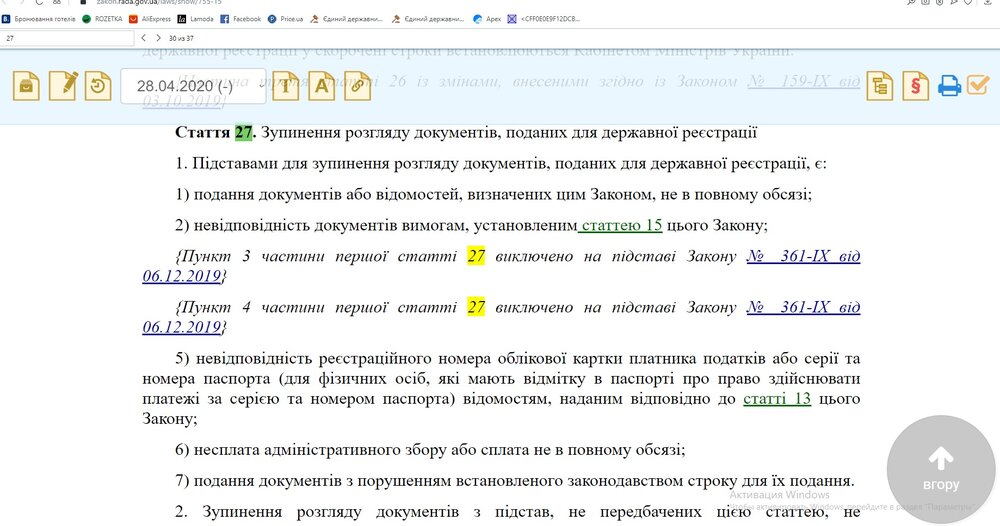Click text '6) несплата адміністративного збору'
Screen dimensions: 1000x526
click(x=311, y=449)
